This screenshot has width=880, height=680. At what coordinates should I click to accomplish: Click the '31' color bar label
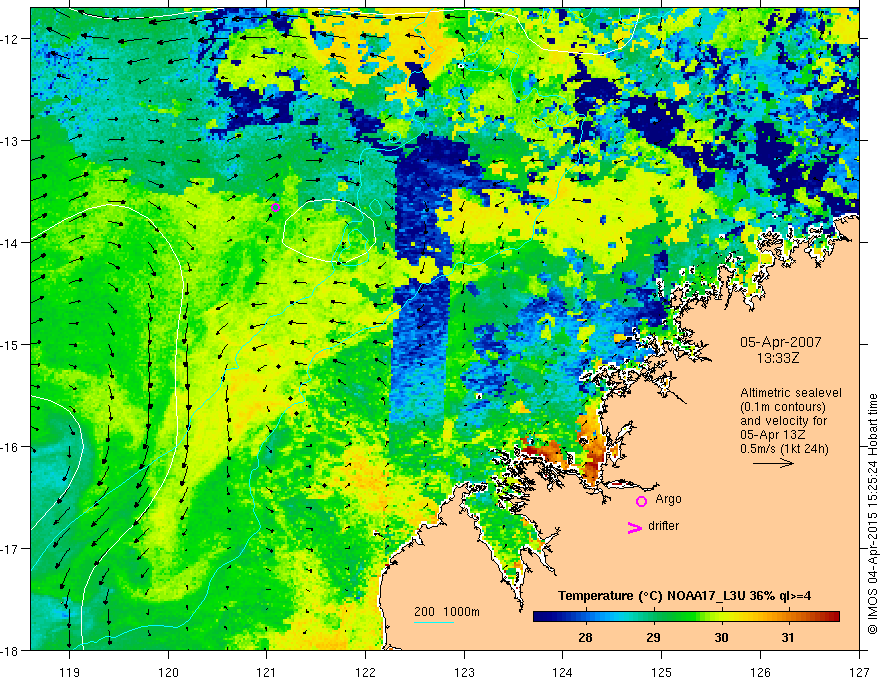(x=788, y=637)
